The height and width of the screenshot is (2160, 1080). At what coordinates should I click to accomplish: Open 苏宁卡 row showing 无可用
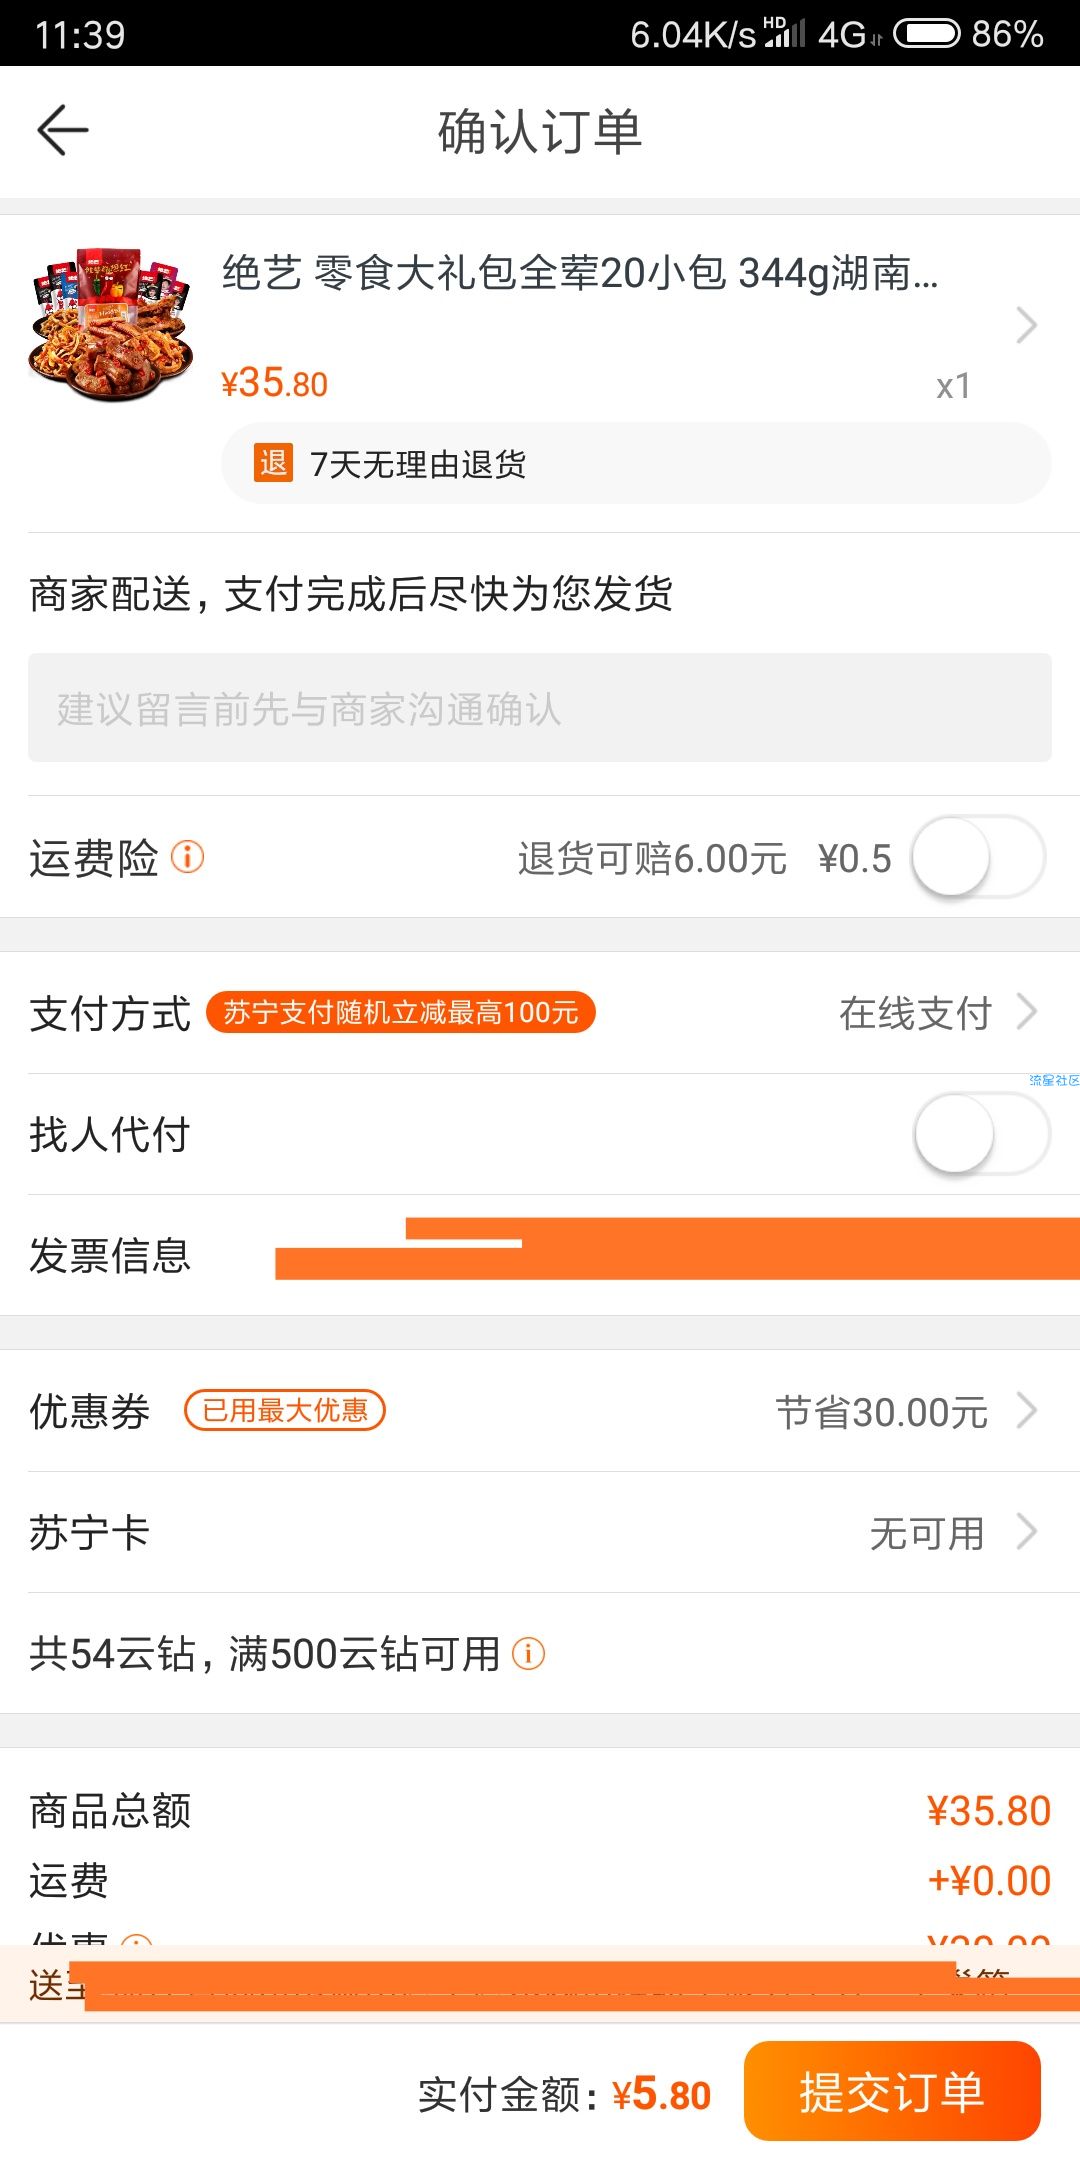point(540,1532)
